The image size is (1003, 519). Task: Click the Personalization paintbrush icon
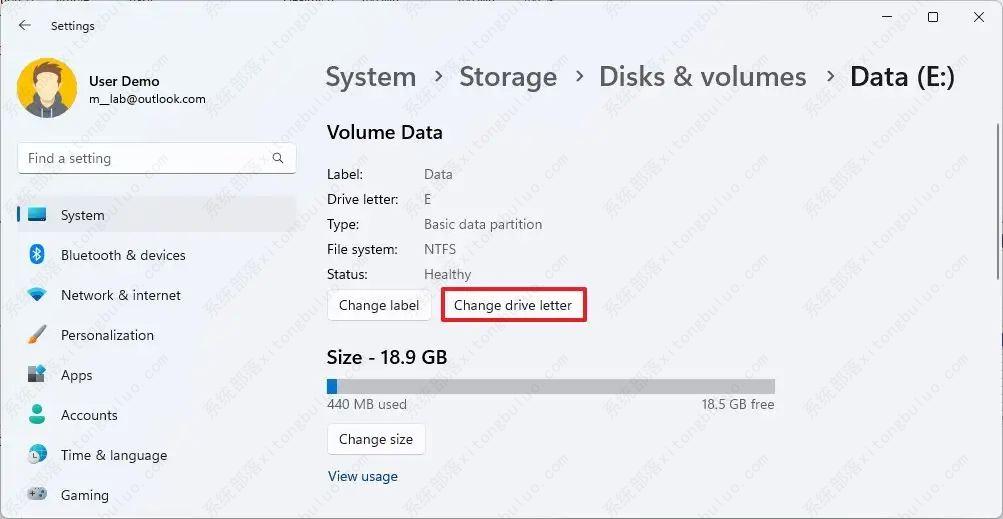click(x=38, y=335)
